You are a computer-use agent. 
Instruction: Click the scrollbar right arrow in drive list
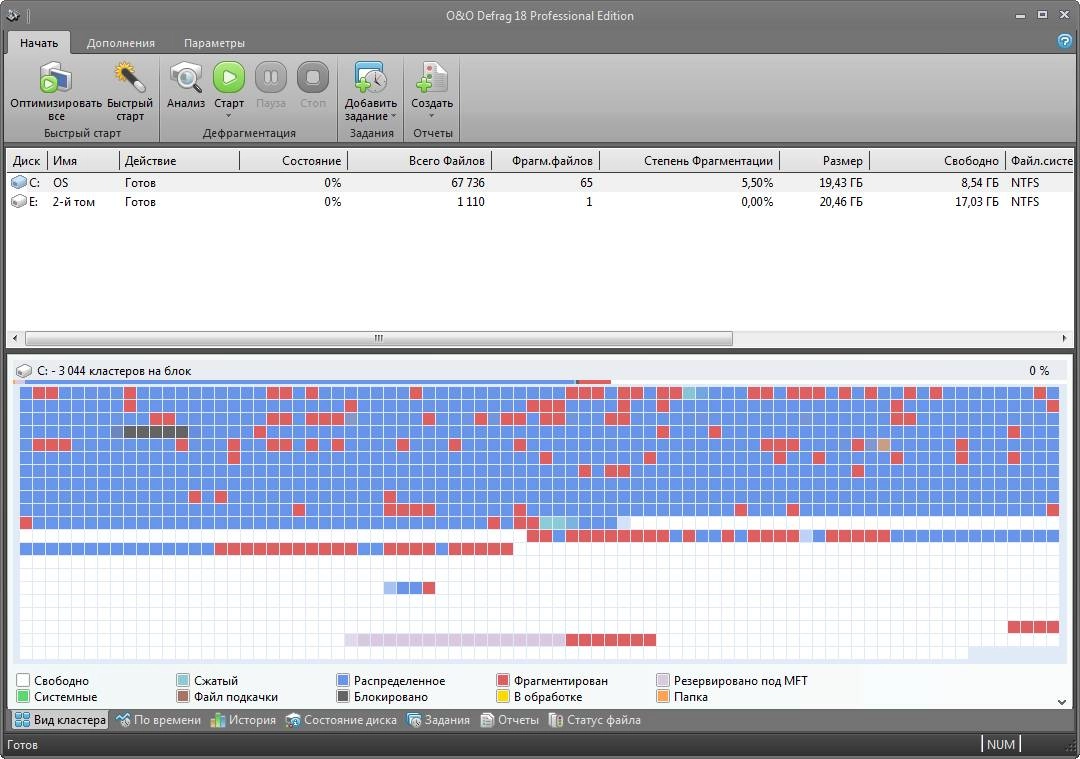tap(1064, 338)
